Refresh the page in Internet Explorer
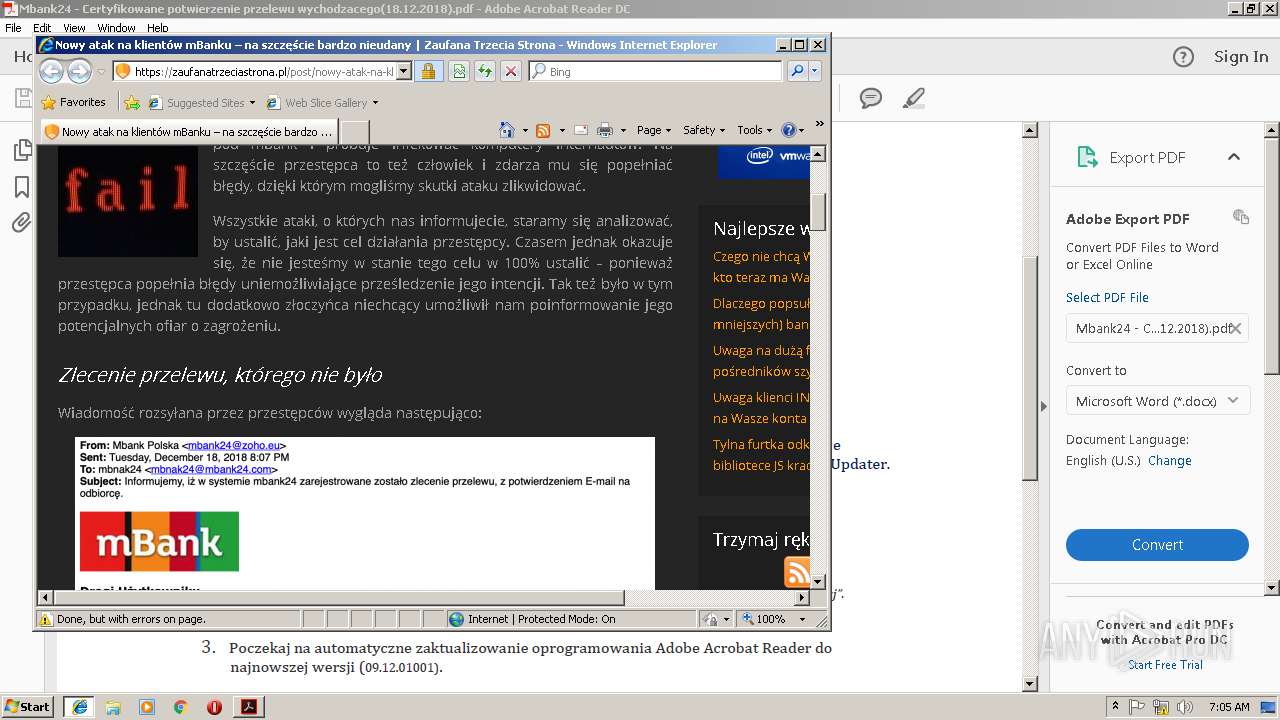The width and height of the screenshot is (1280, 720). (484, 71)
